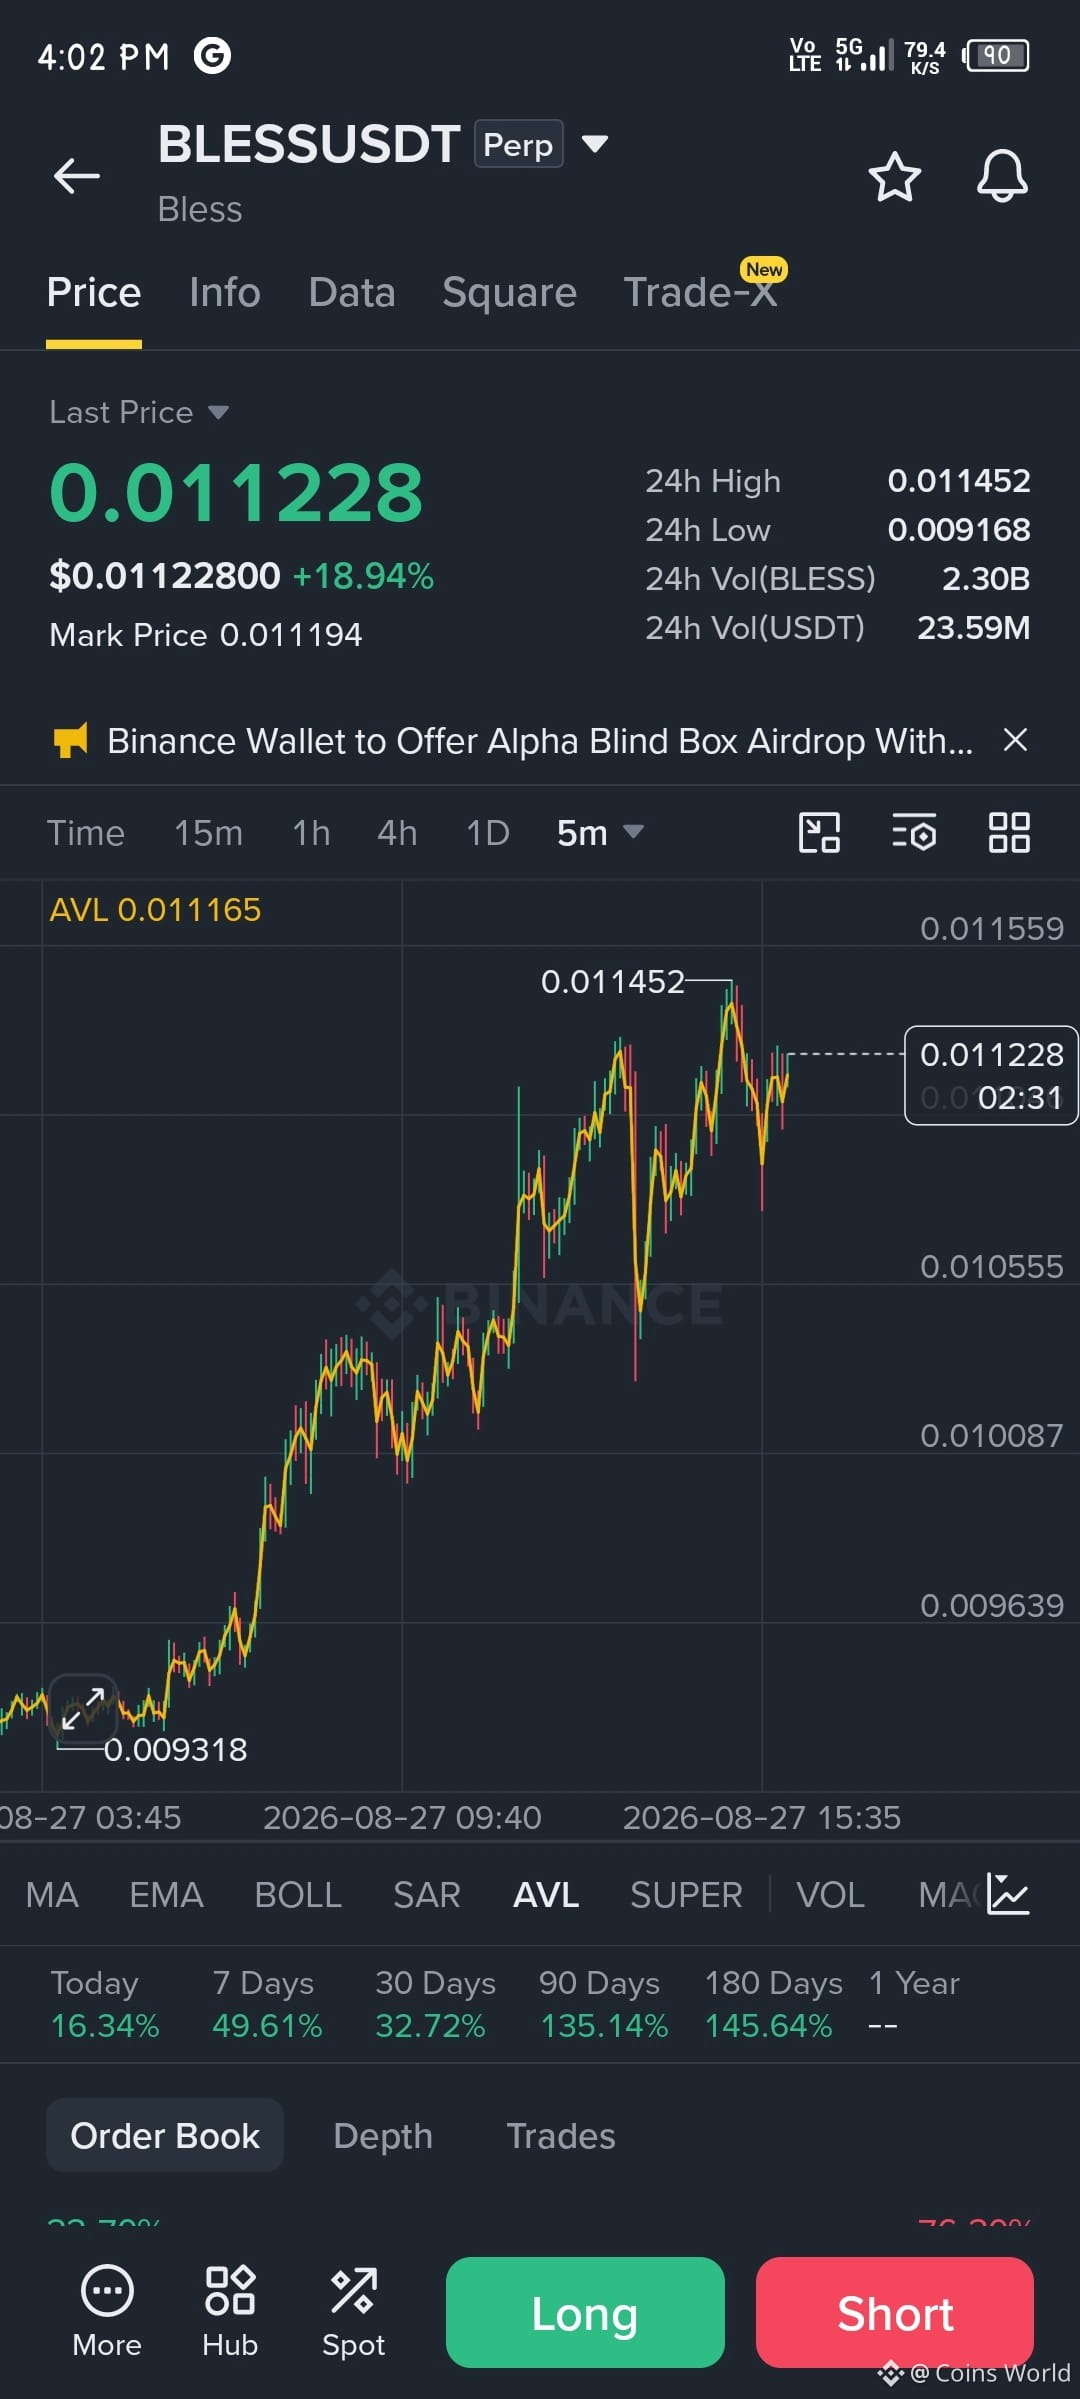Select the 1D chart interval

(x=488, y=832)
